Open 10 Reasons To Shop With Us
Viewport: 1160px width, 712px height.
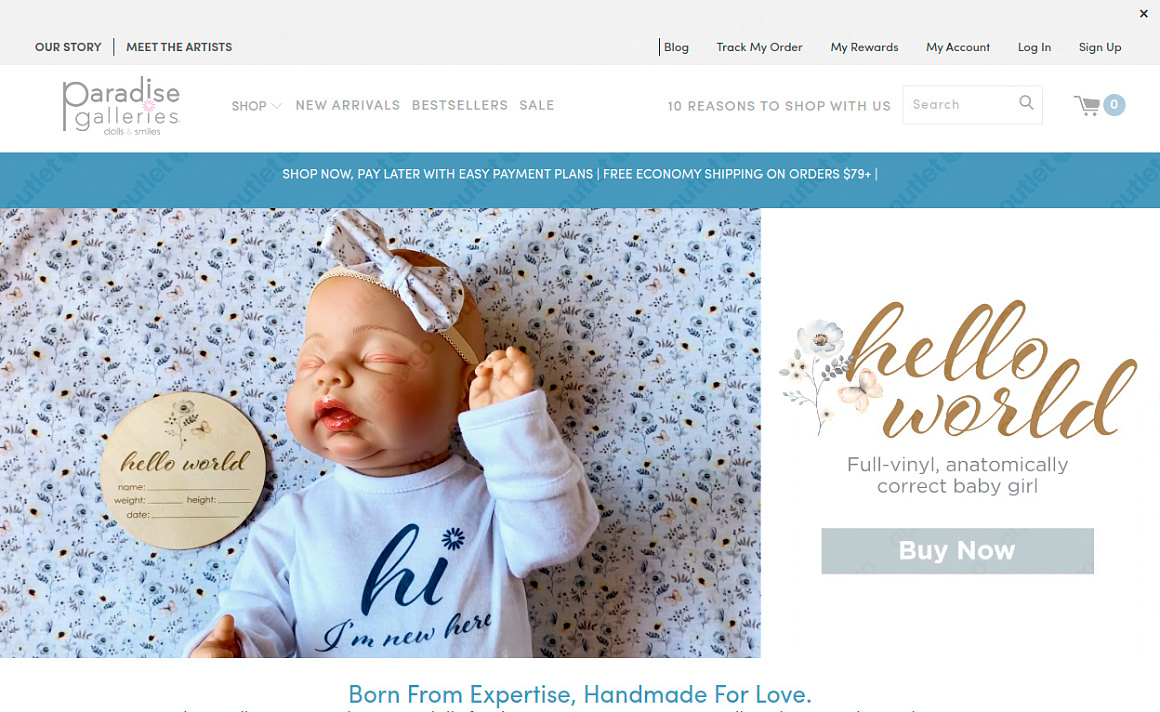pyautogui.click(x=779, y=106)
